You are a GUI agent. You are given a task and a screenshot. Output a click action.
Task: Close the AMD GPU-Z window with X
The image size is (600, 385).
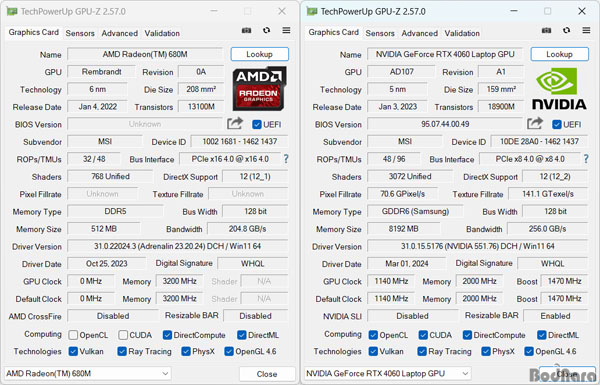click(x=282, y=11)
